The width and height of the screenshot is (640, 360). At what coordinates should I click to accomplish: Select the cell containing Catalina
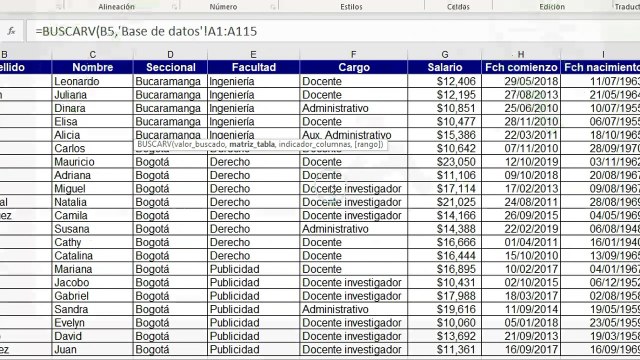[93, 256]
